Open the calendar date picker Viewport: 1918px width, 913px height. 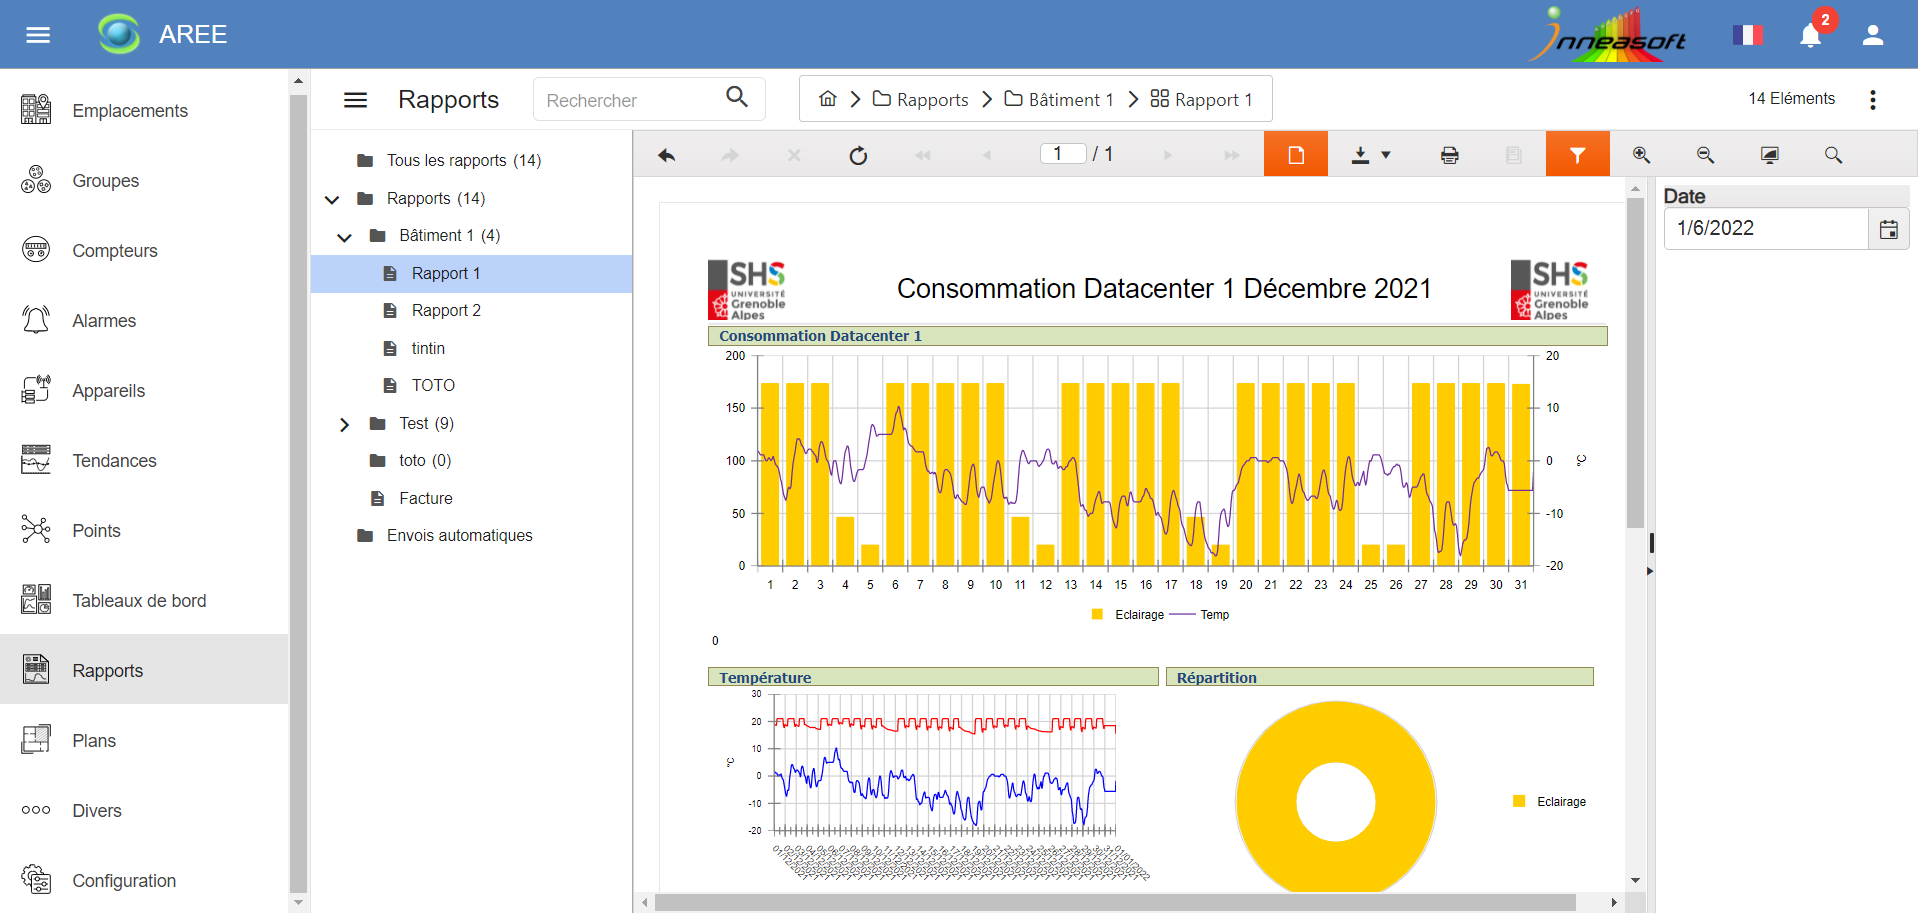coord(1888,229)
